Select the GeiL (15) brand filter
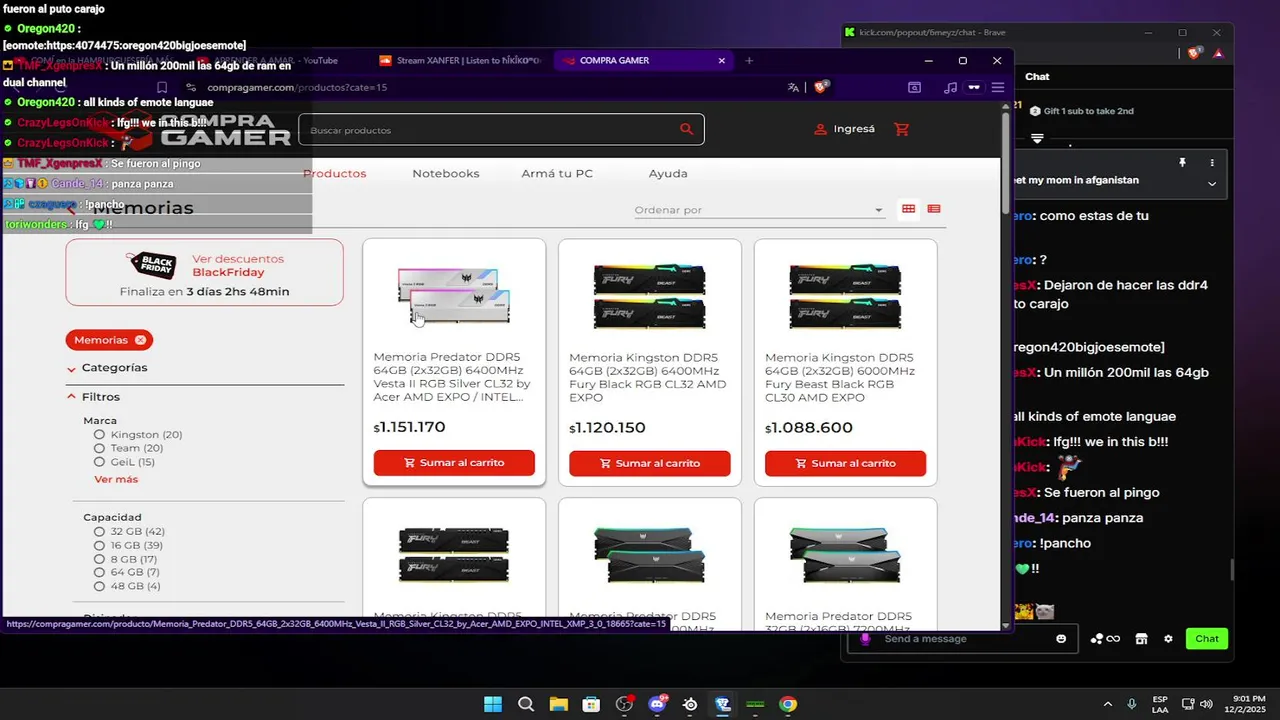This screenshot has height=720, width=1280. click(124, 462)
